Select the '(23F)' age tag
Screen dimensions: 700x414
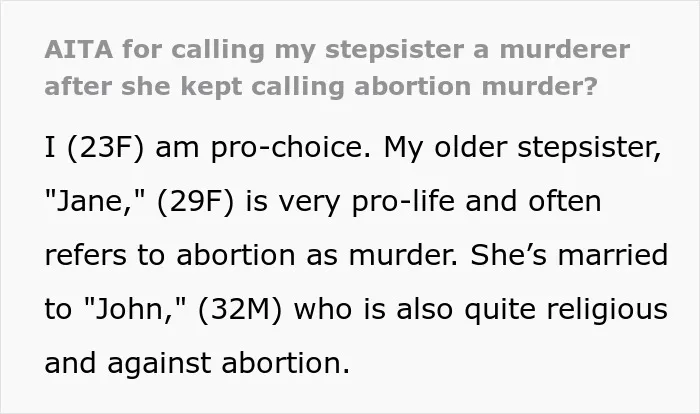106,148
